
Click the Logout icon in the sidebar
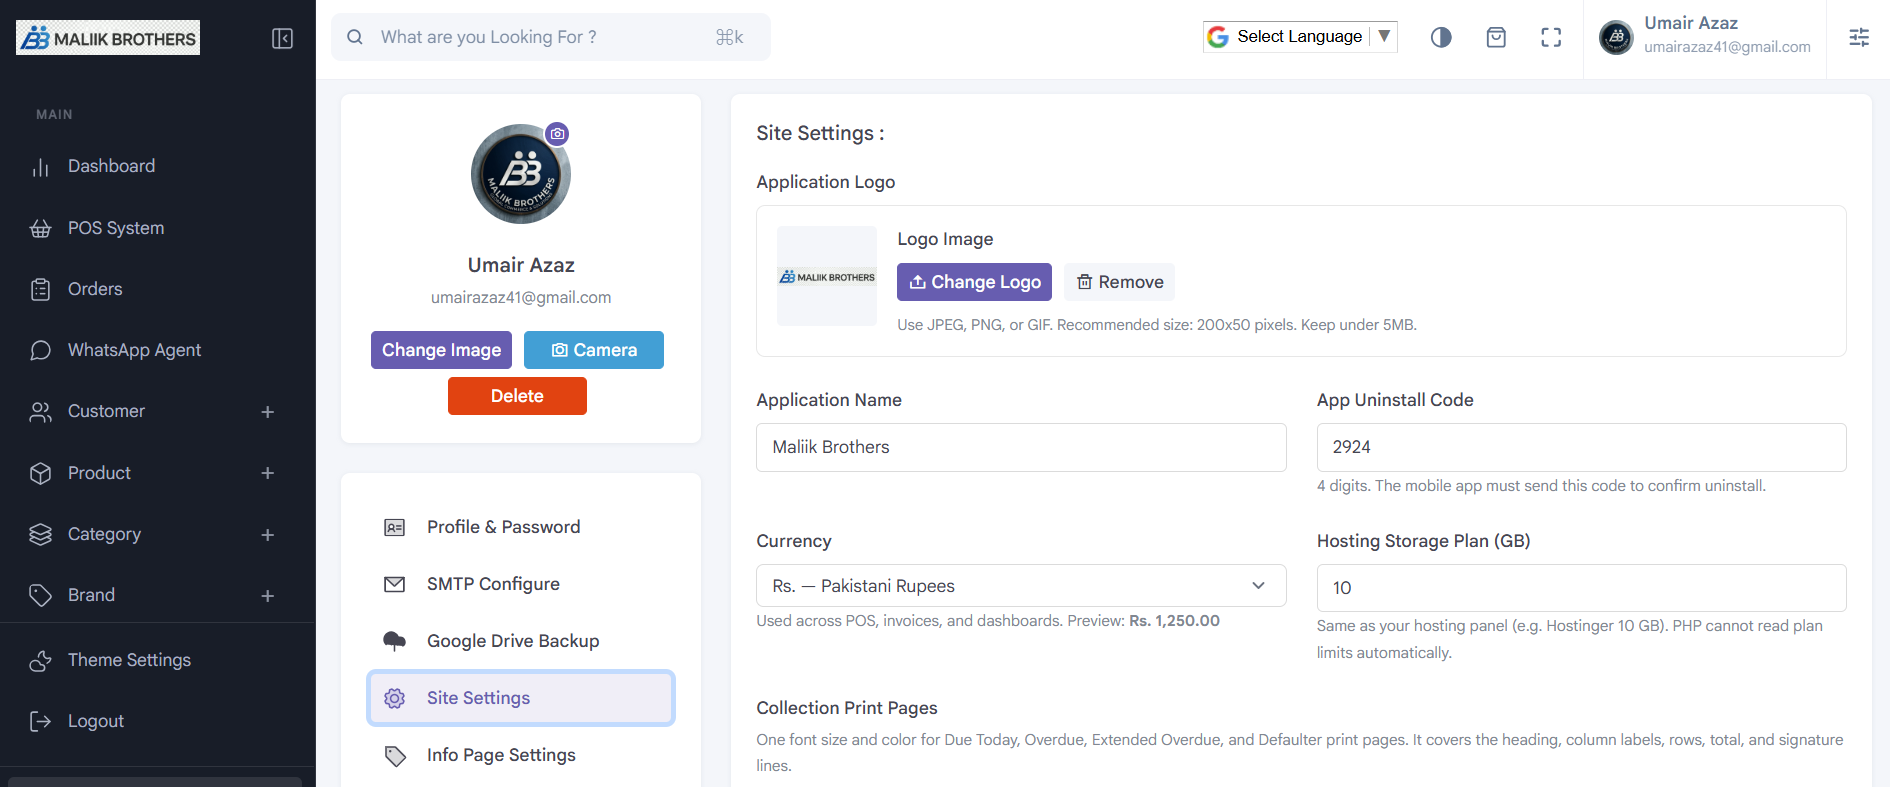(40, 722)
